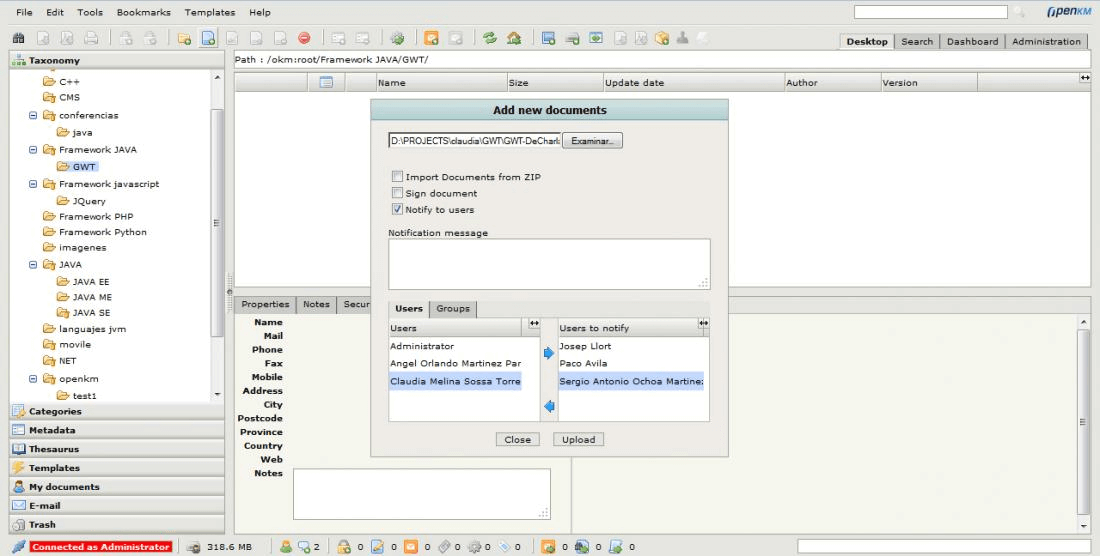Click the create new folder toolbar icon
The width and height of the screenshot is (1100, 556).
click(x=185, y=39)
